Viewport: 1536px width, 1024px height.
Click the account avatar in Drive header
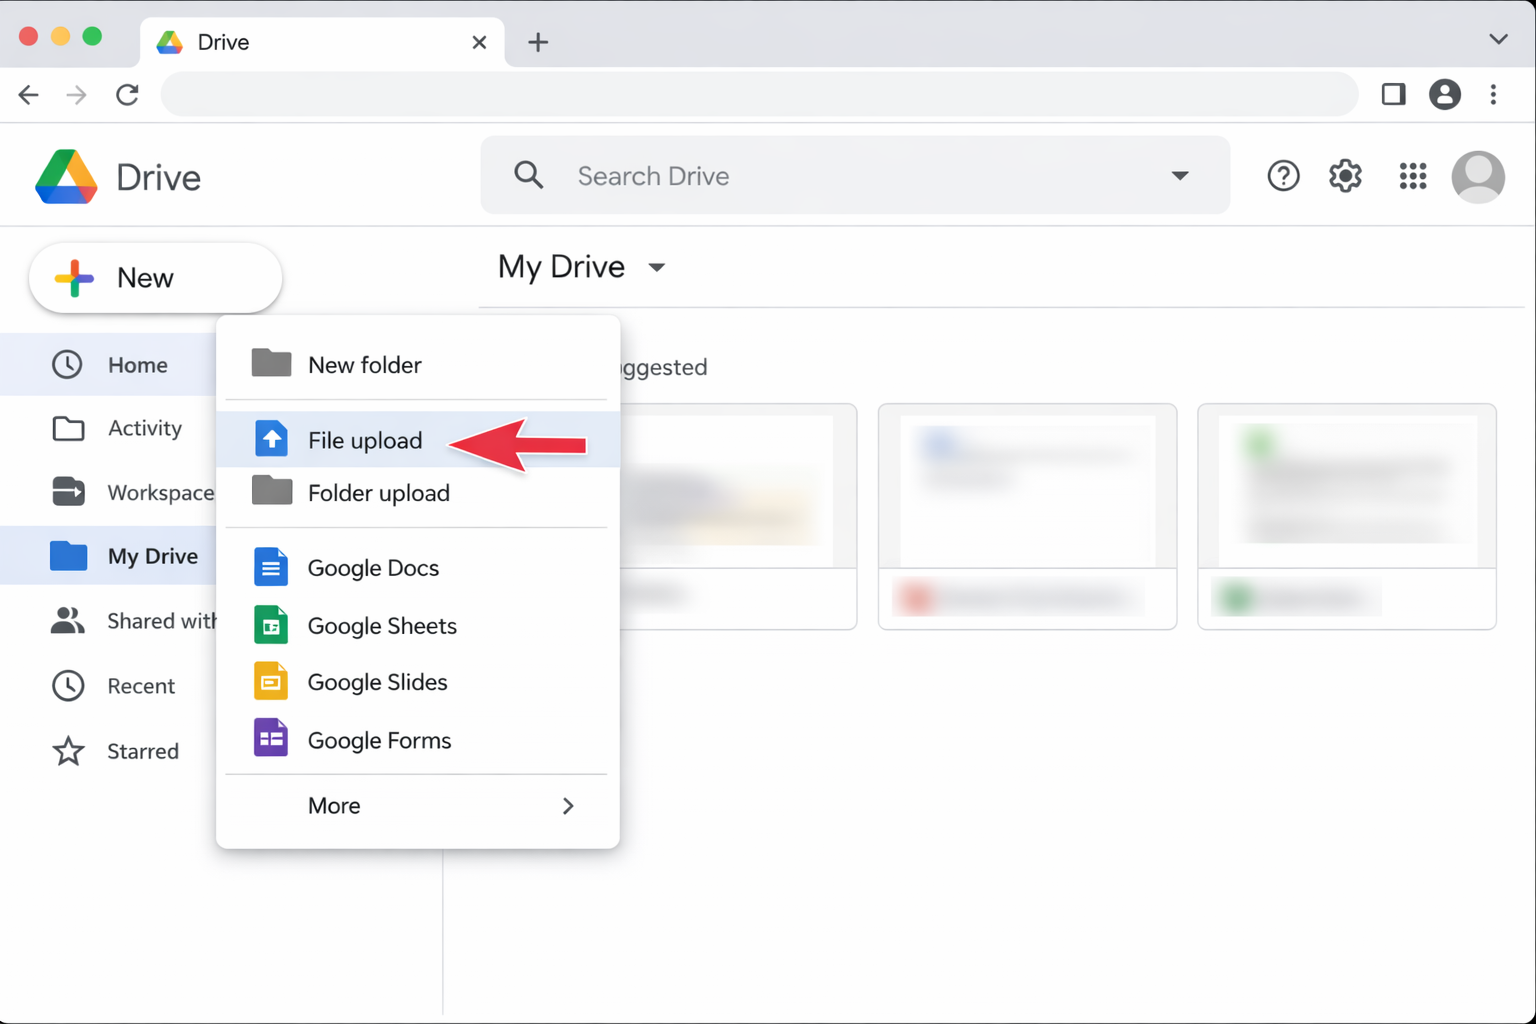click(x=1478, y=177)
